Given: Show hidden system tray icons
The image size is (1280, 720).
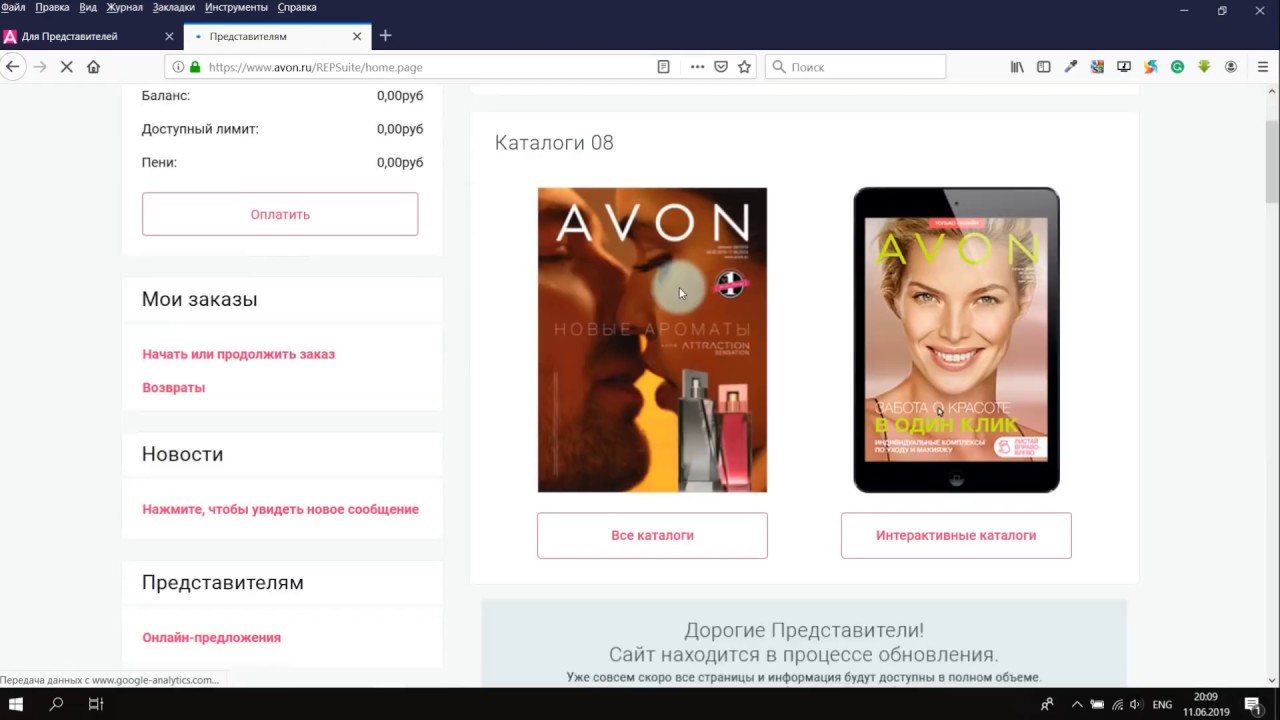Looking at the screenshot, I should pos(1077,704).
